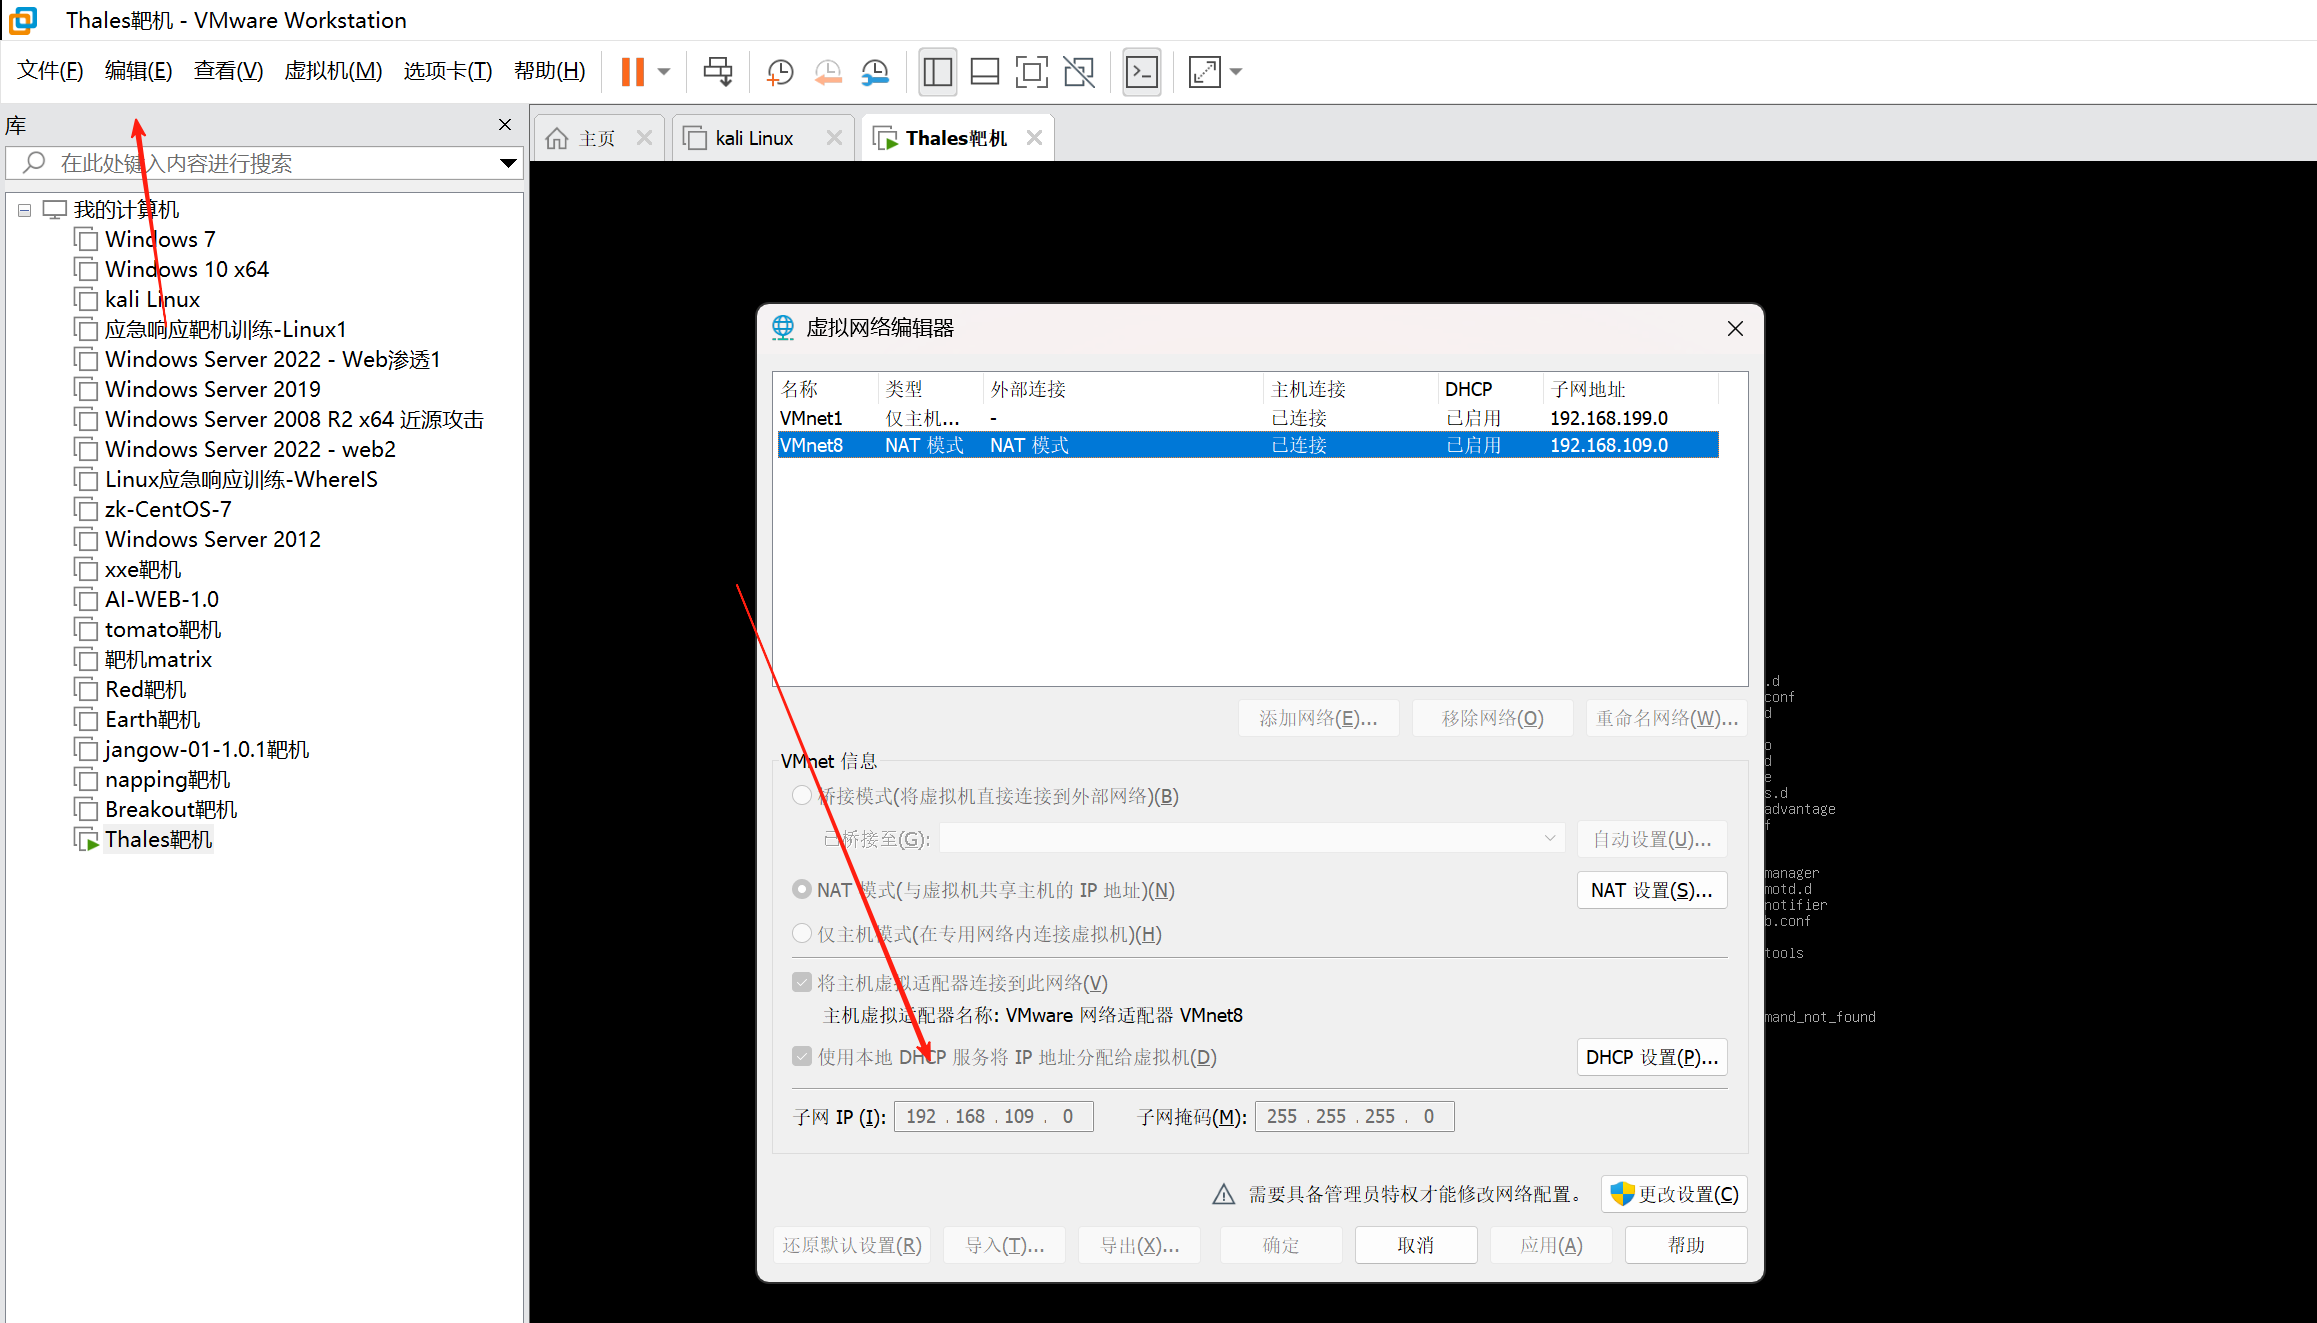
Task: Click the 子网地址 column header
Action: pyautogui.click(x=1630, y=389)
